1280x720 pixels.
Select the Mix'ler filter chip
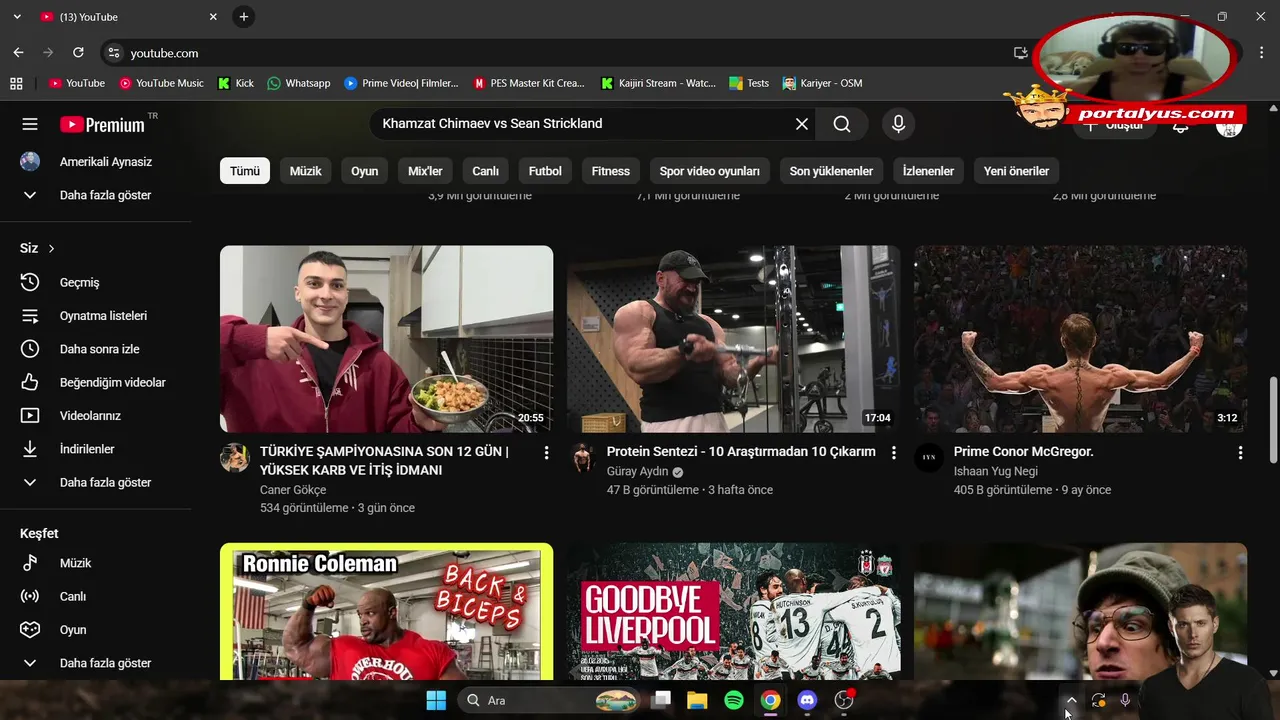(x=425, y=171)
